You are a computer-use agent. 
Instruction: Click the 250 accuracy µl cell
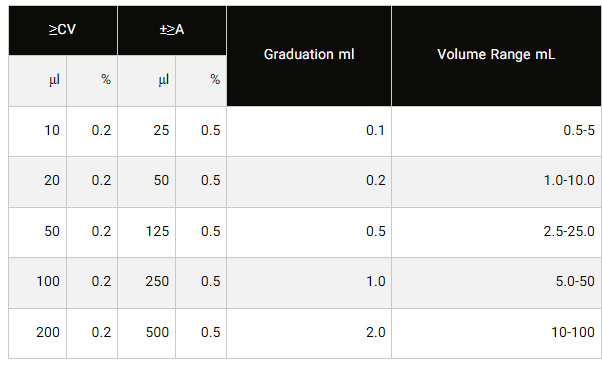tap(147, 283)
